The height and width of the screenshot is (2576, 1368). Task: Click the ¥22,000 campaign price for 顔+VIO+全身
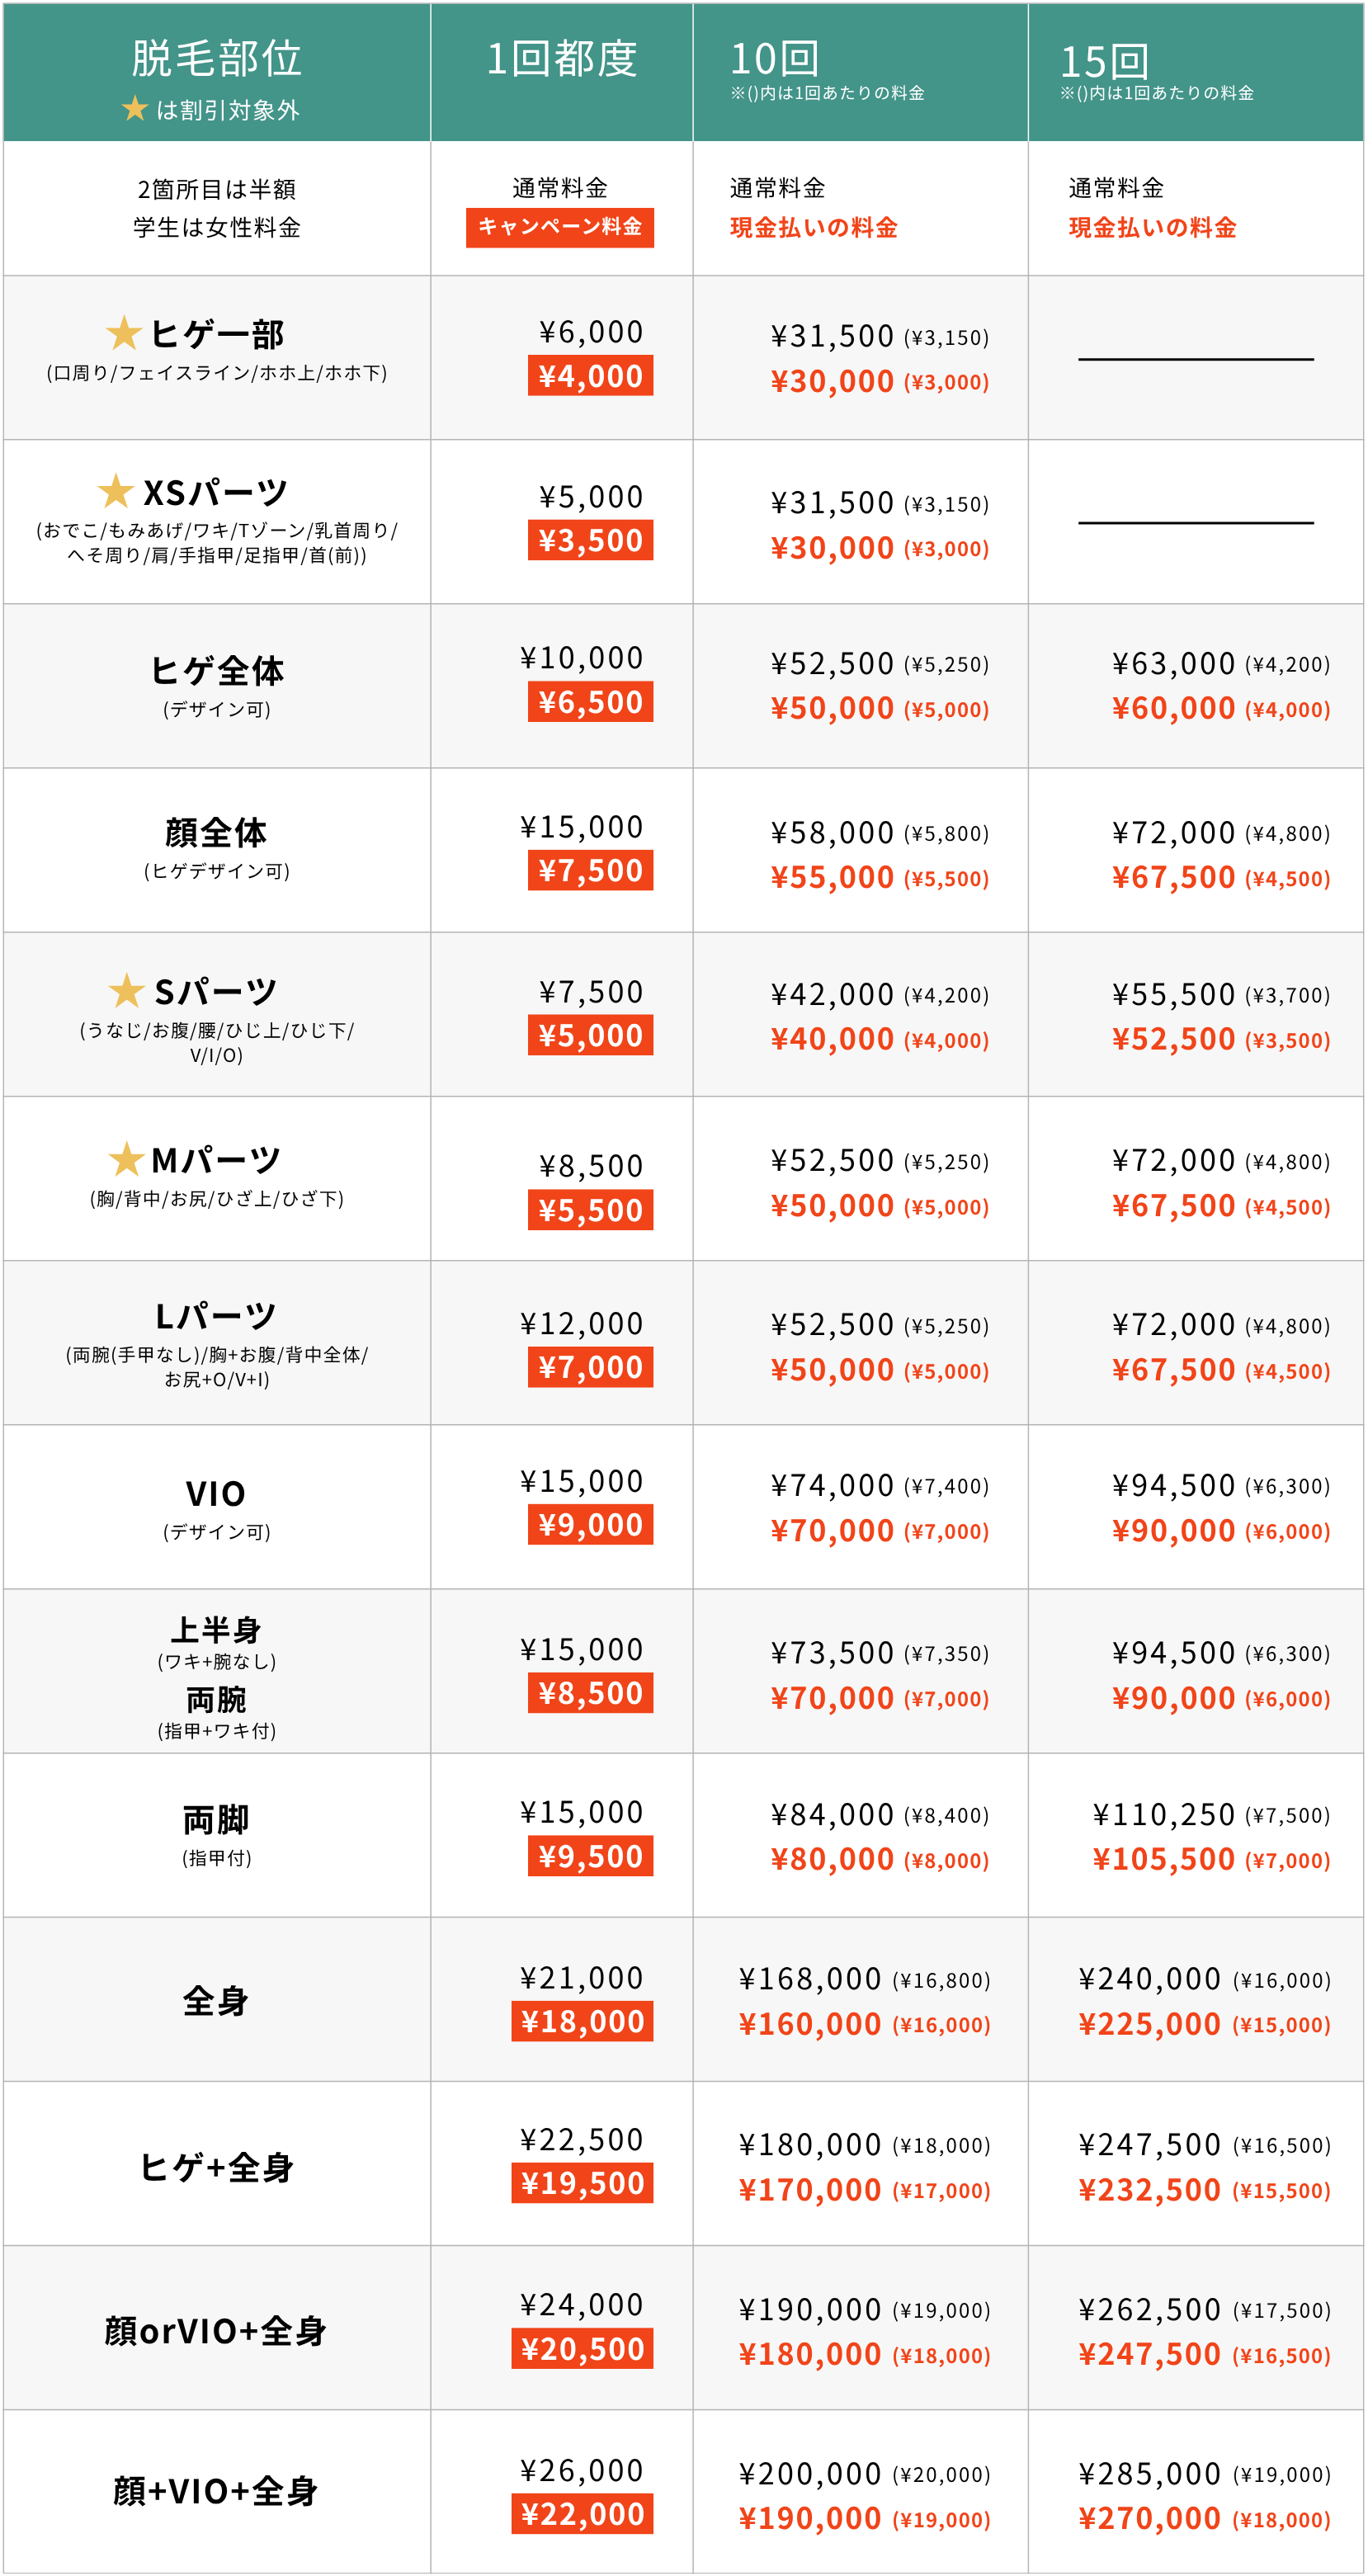click(582, 2513)
